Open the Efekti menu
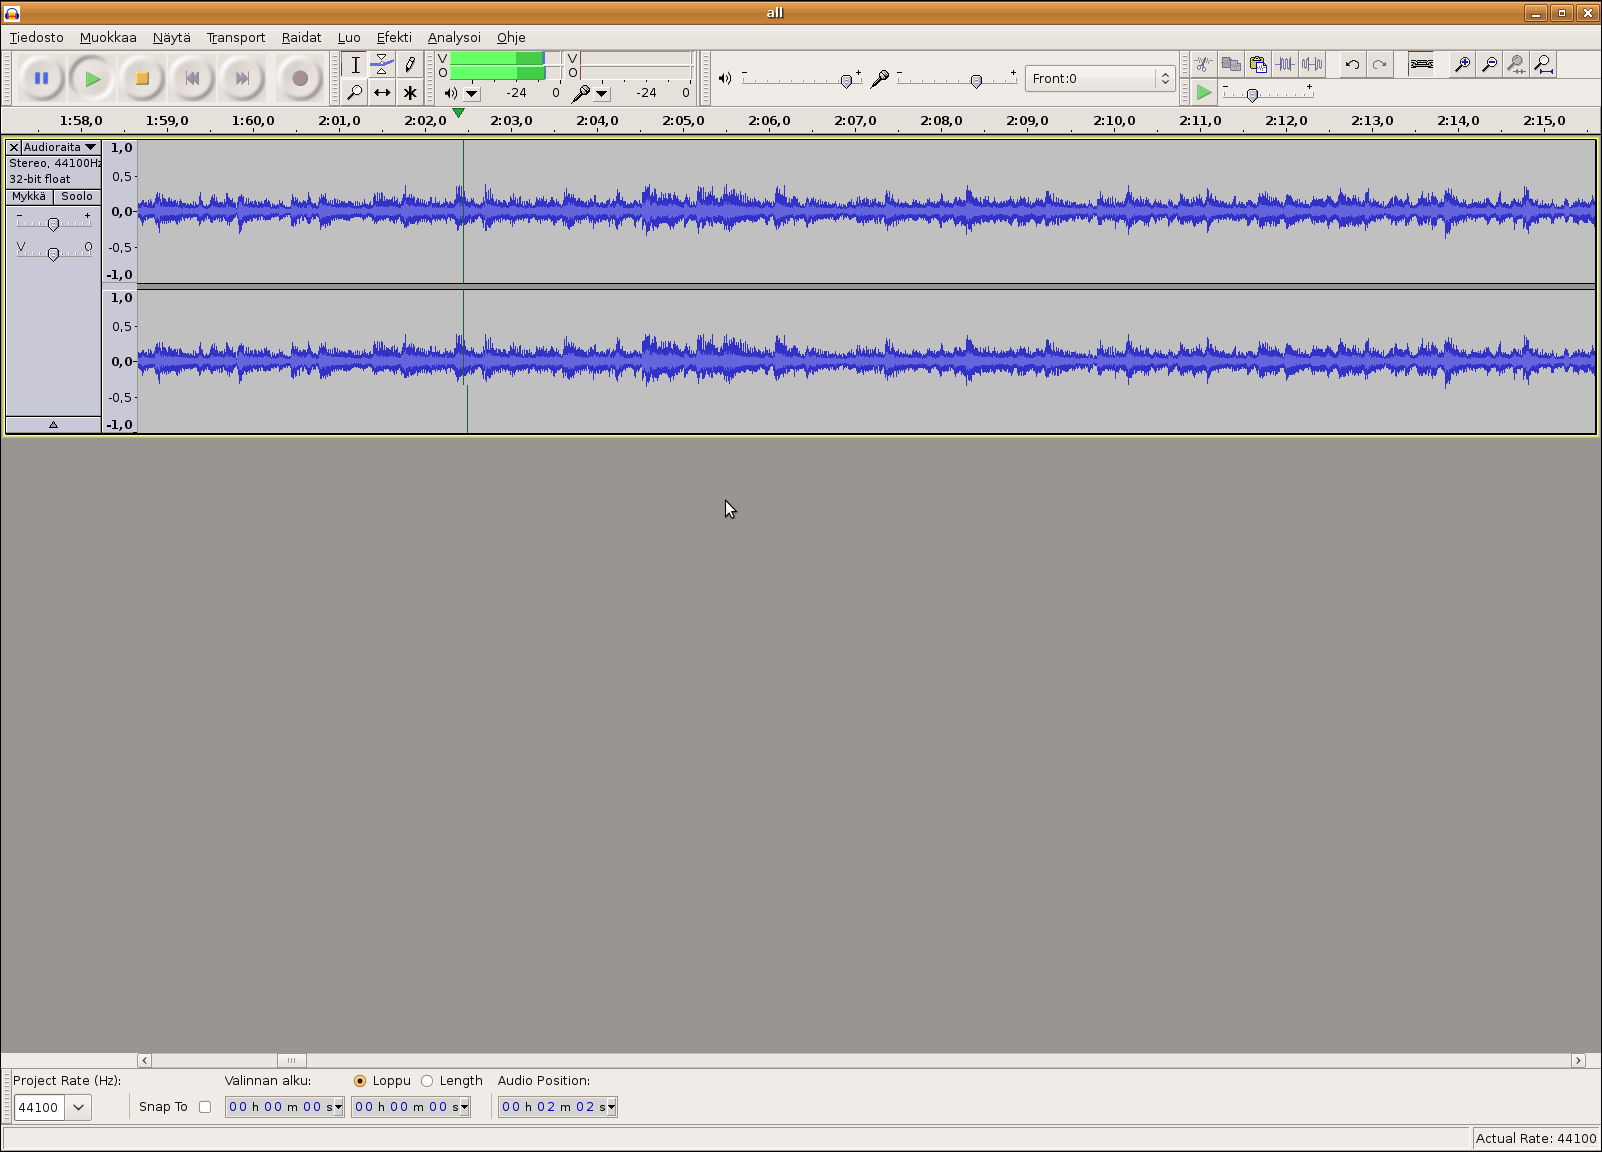The image size is (1602, 1152). (x=393, y=37)
